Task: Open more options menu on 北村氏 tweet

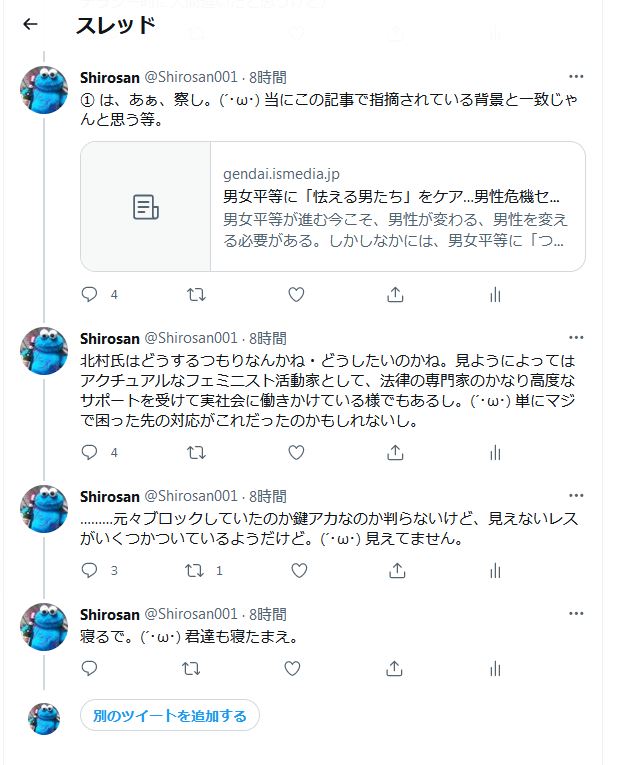Action: pos(576,337)
